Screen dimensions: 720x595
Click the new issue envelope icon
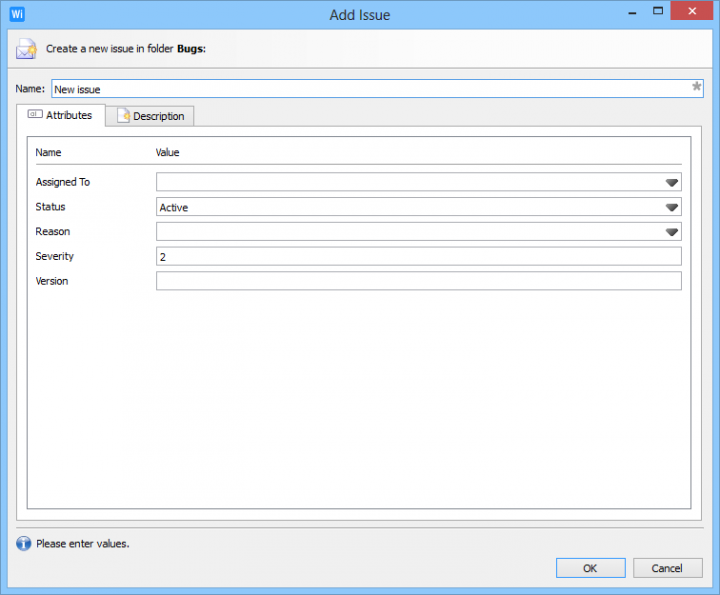pyautogui.click(x=26, y=49)
